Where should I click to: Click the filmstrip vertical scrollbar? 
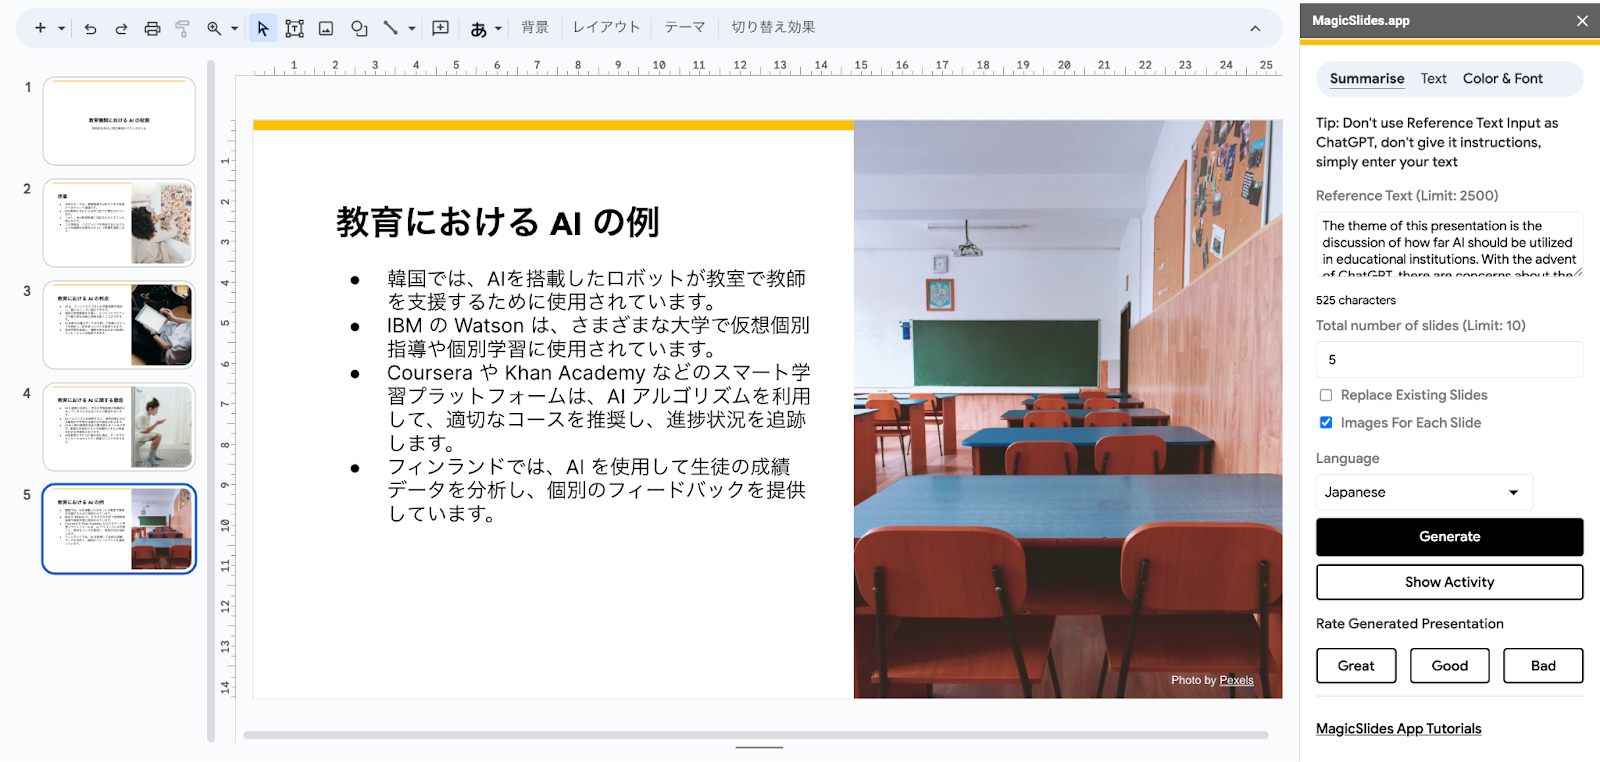[x=211, y=400]
